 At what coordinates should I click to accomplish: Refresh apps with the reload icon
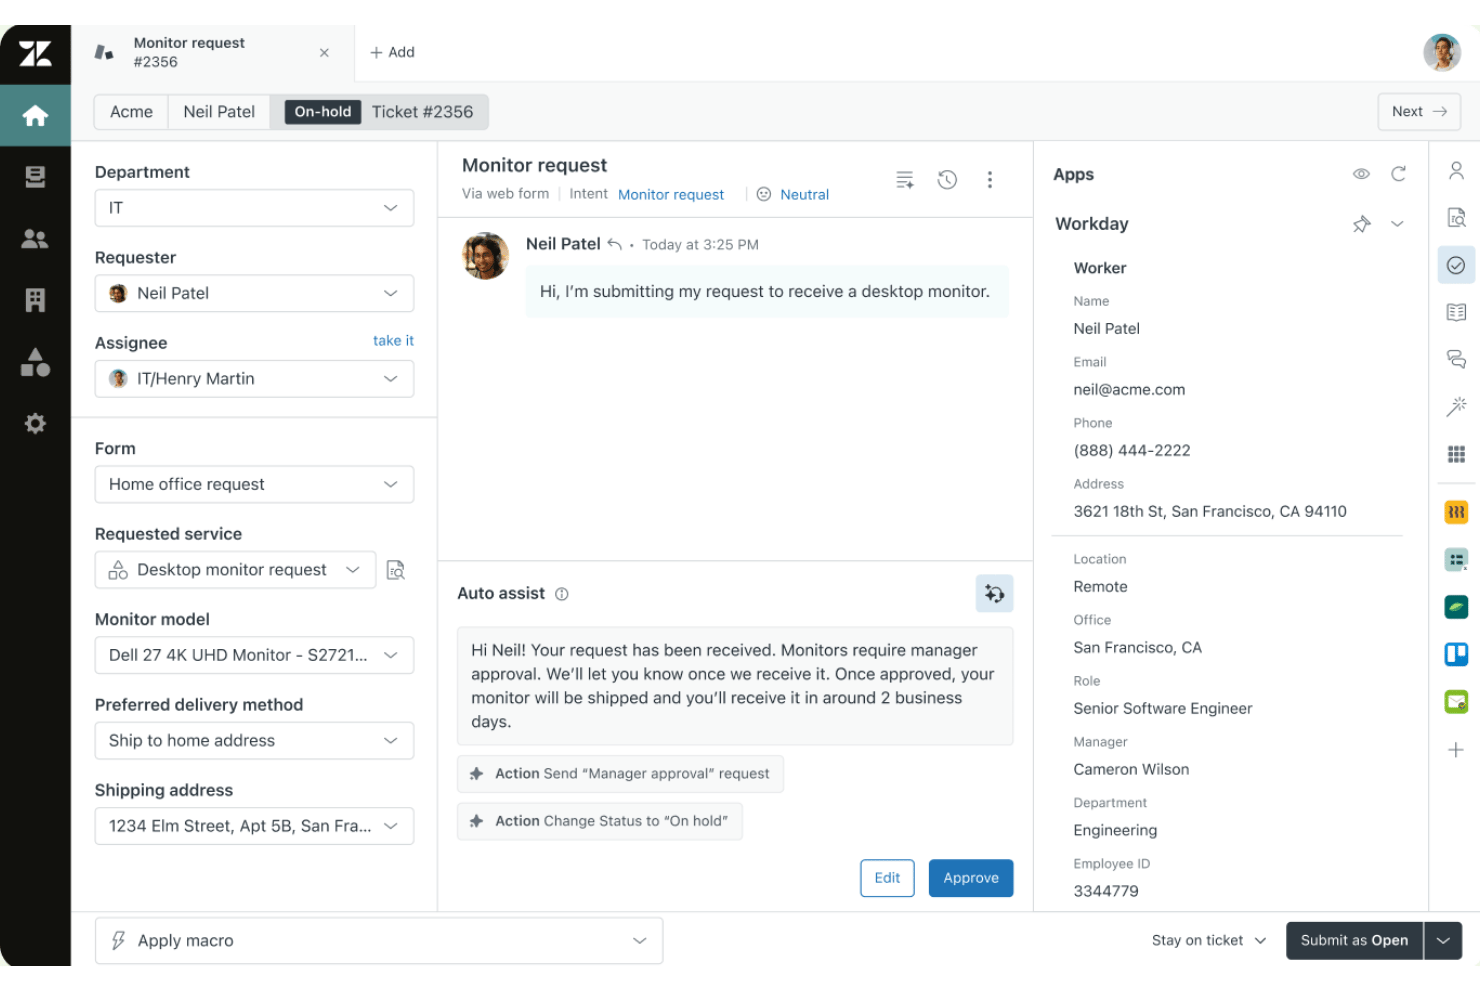click(x=1398, y=174)
